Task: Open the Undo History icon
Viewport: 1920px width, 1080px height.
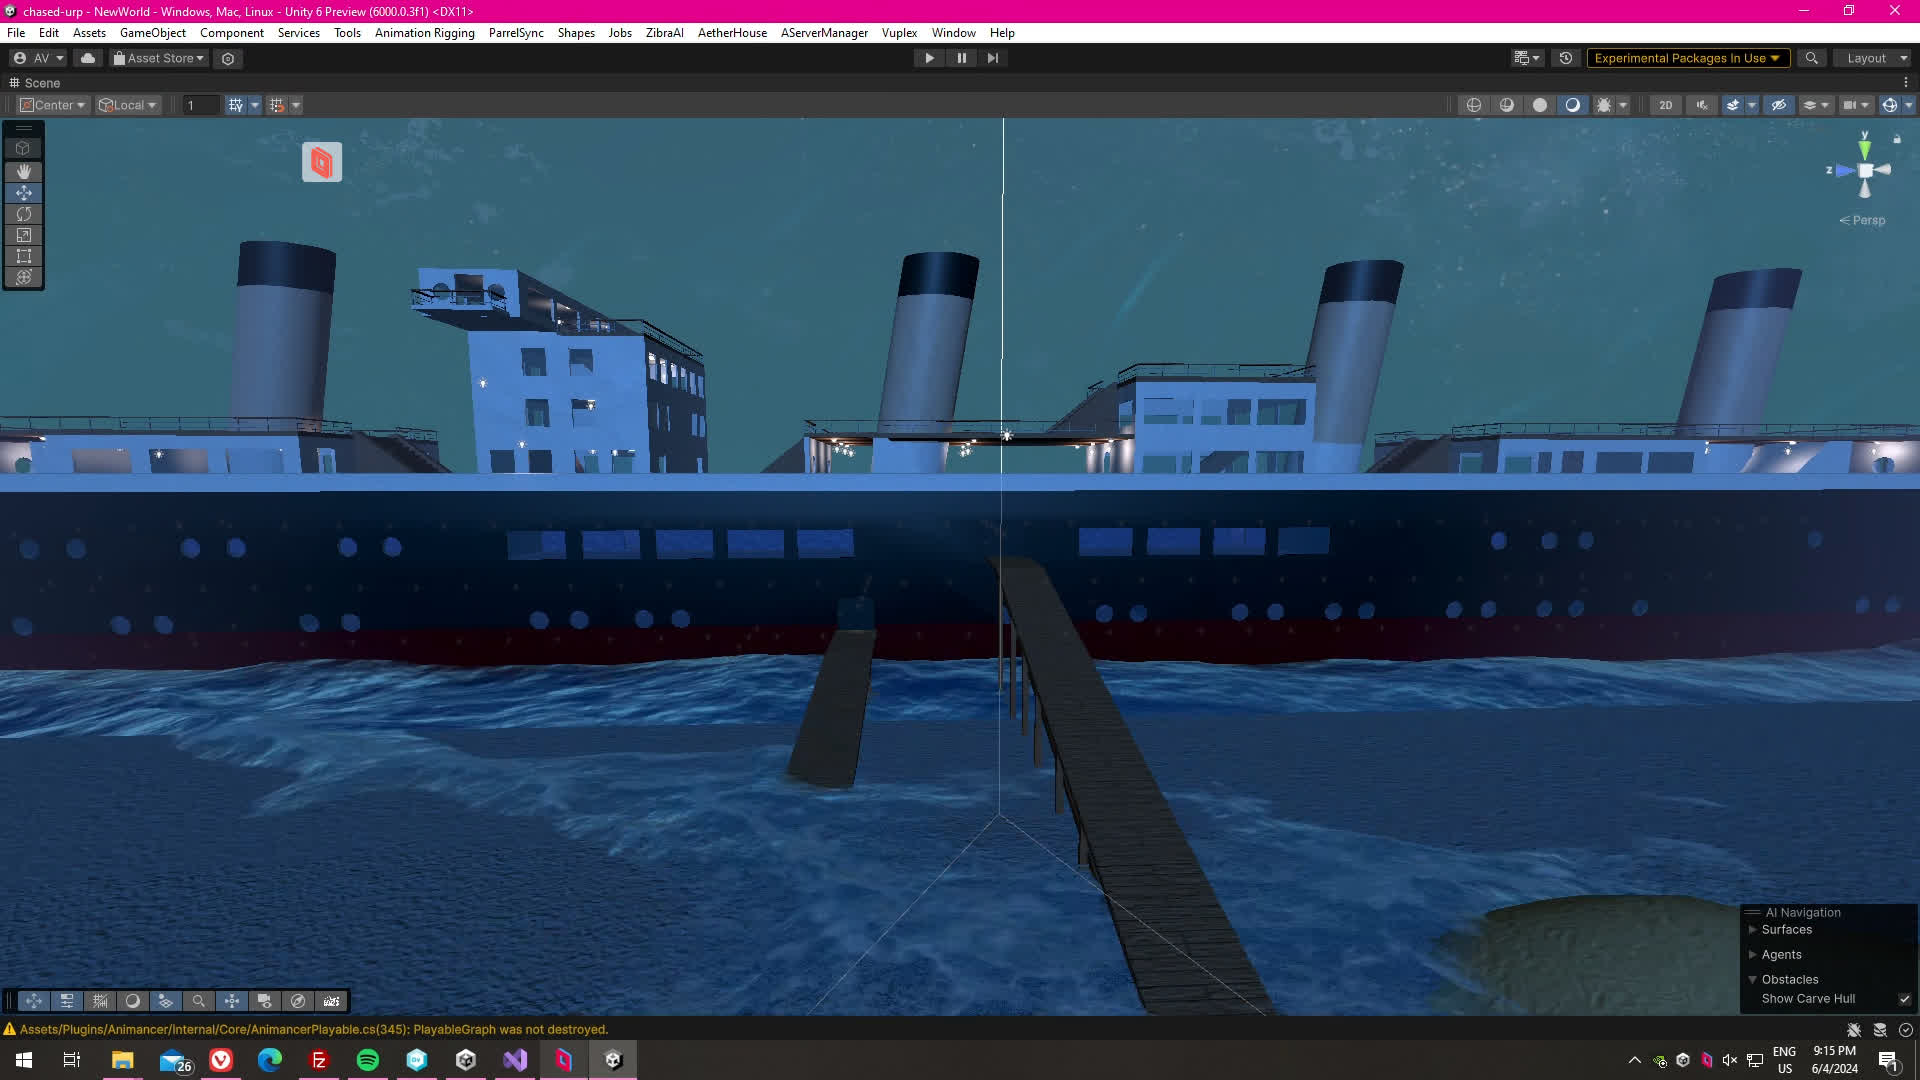Action: point(1566,58)
